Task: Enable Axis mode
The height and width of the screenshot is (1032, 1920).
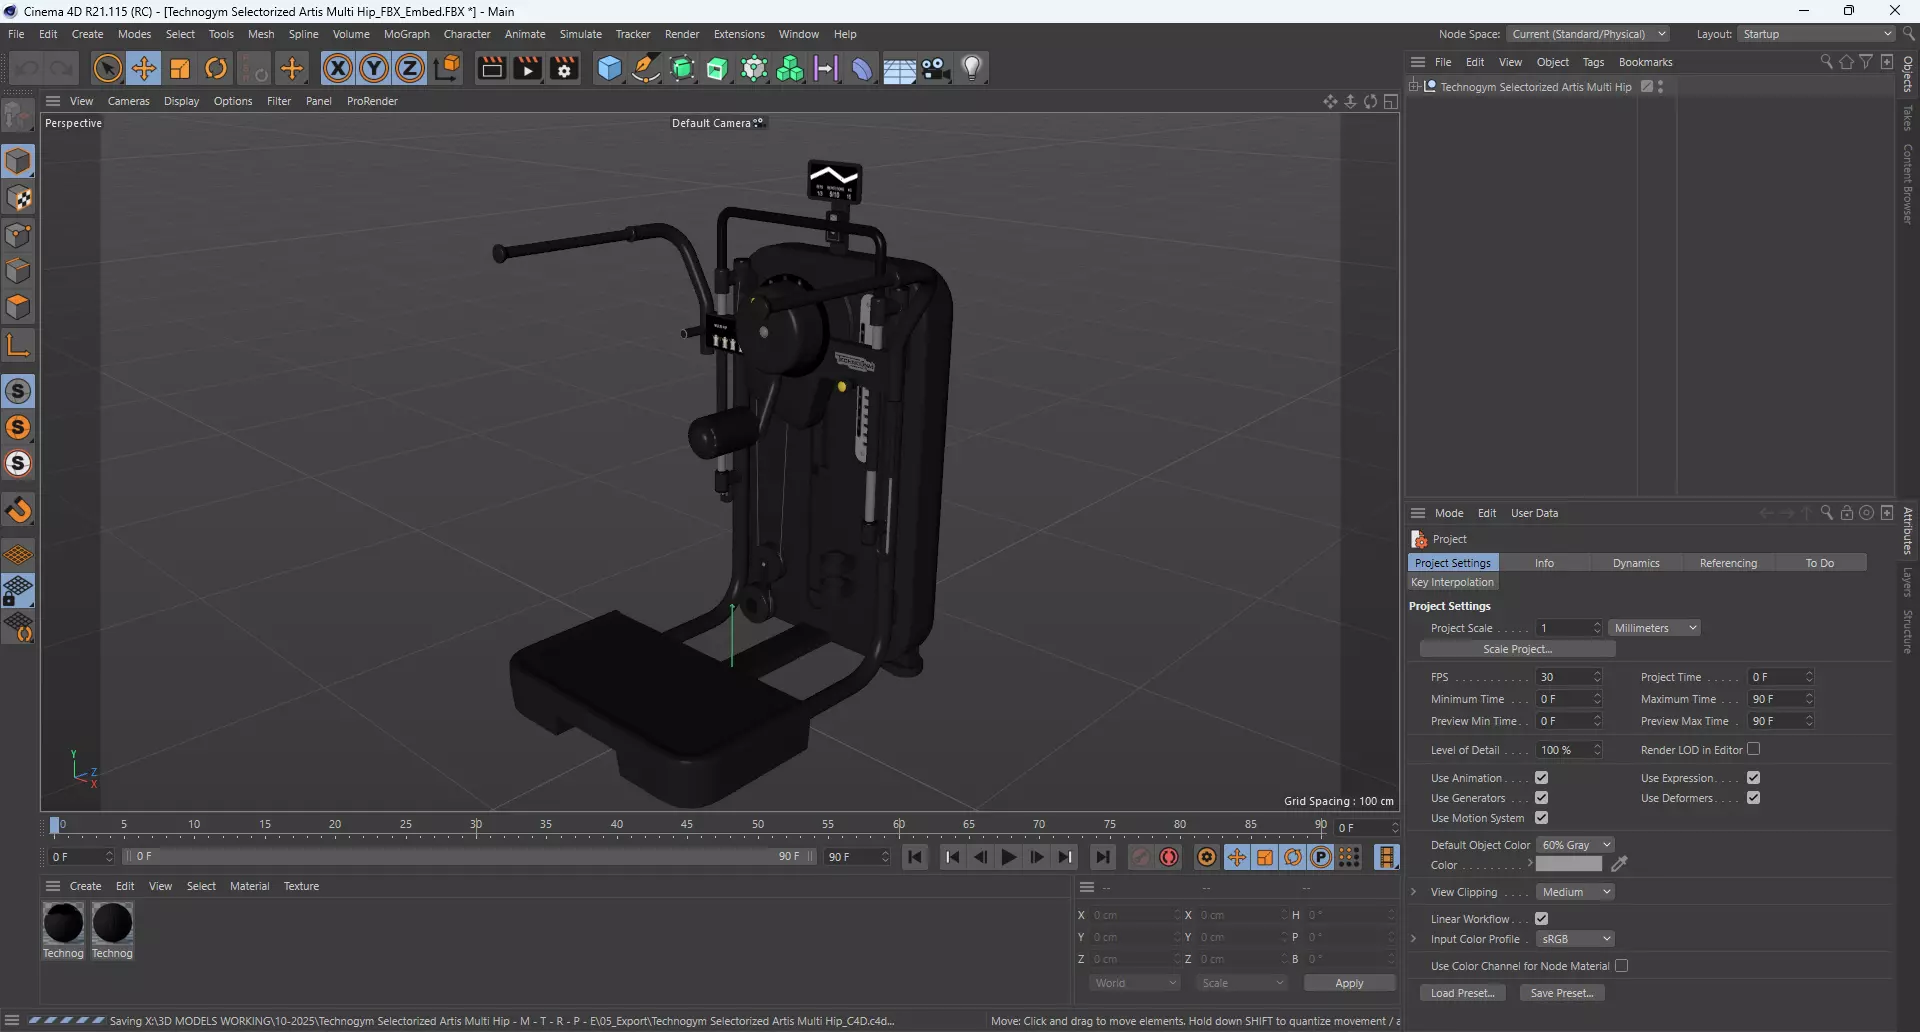Action: 18,346
